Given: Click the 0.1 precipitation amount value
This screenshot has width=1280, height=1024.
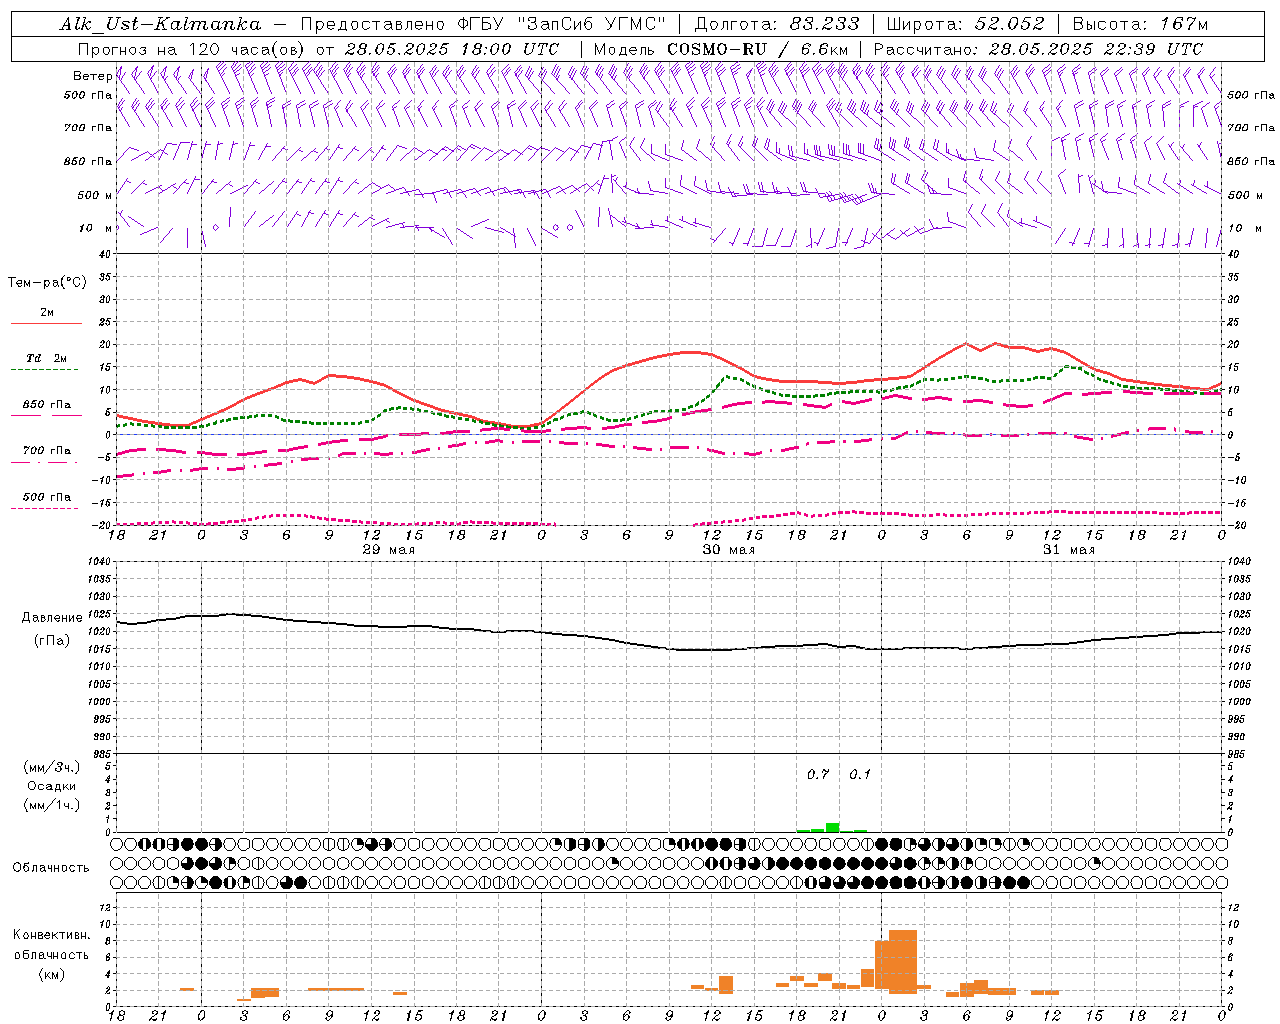Looking at the screenshot, I should click(860, 774).
